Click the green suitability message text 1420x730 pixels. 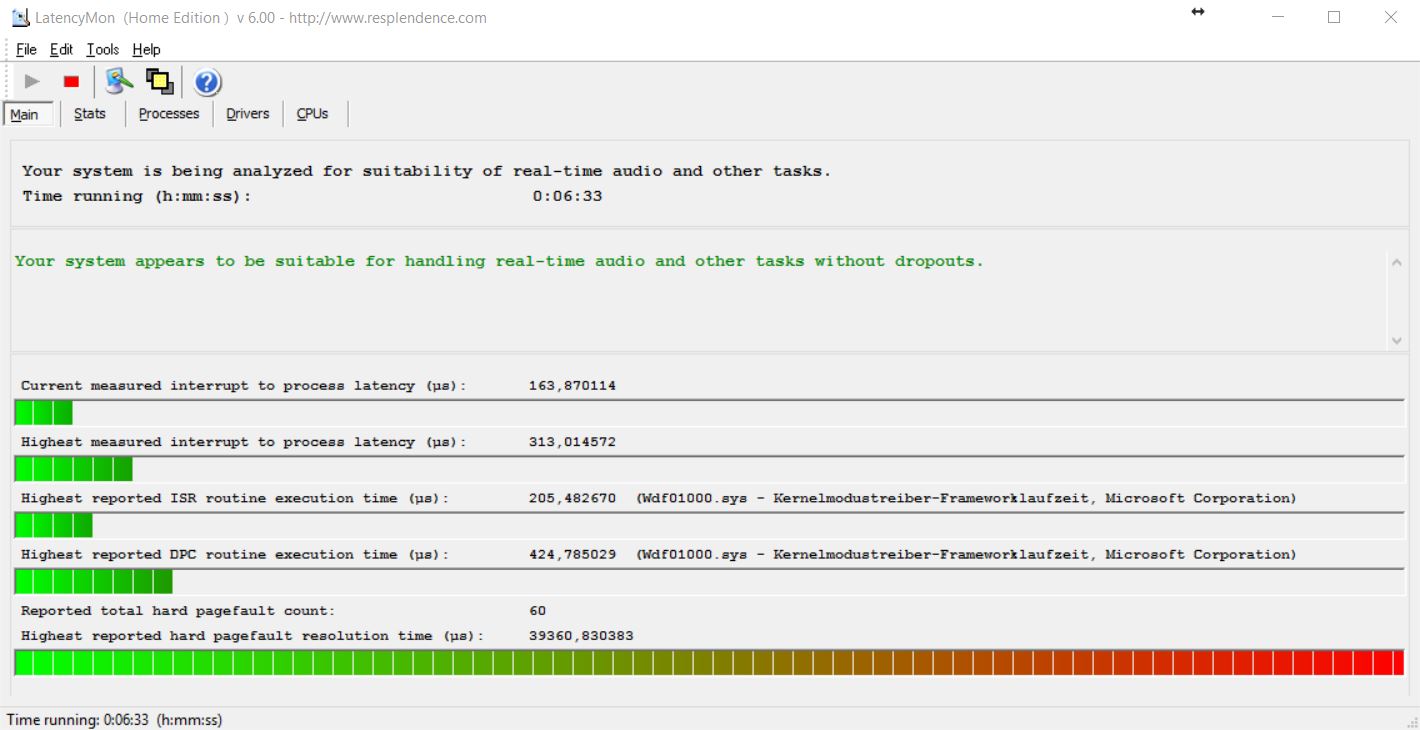click(x=499, y=261)
